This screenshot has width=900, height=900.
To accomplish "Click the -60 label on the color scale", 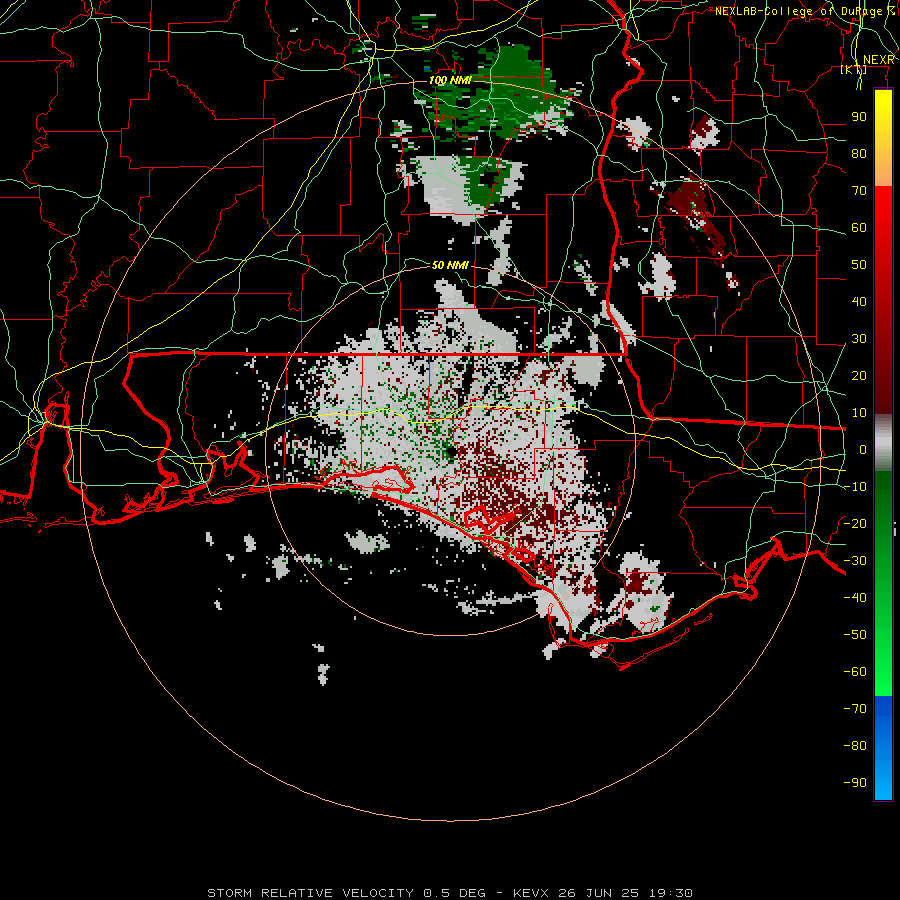I will point(855,672).
